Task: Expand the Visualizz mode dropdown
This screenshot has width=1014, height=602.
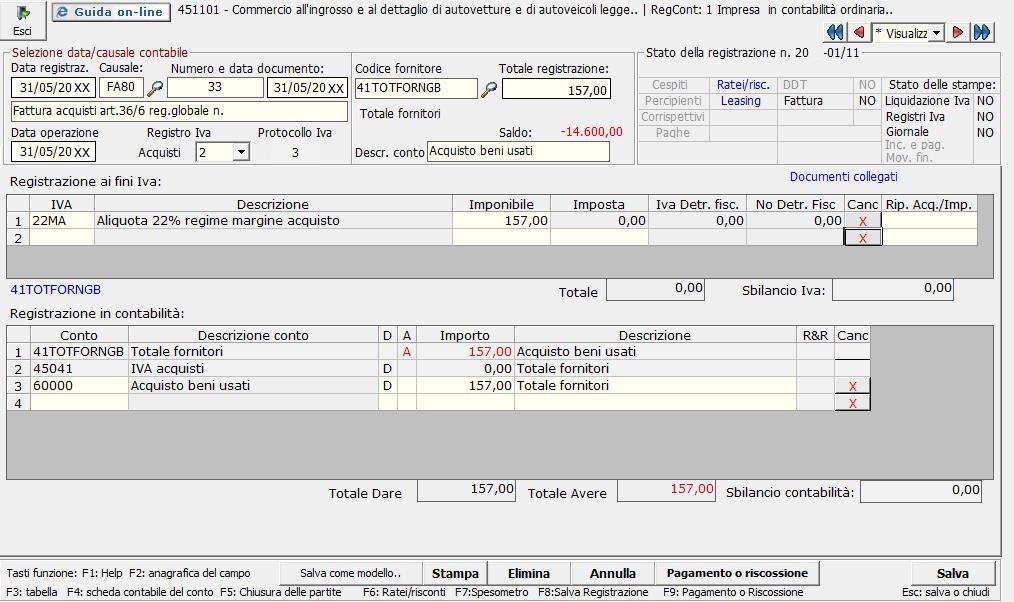Action: pos(936,33)
